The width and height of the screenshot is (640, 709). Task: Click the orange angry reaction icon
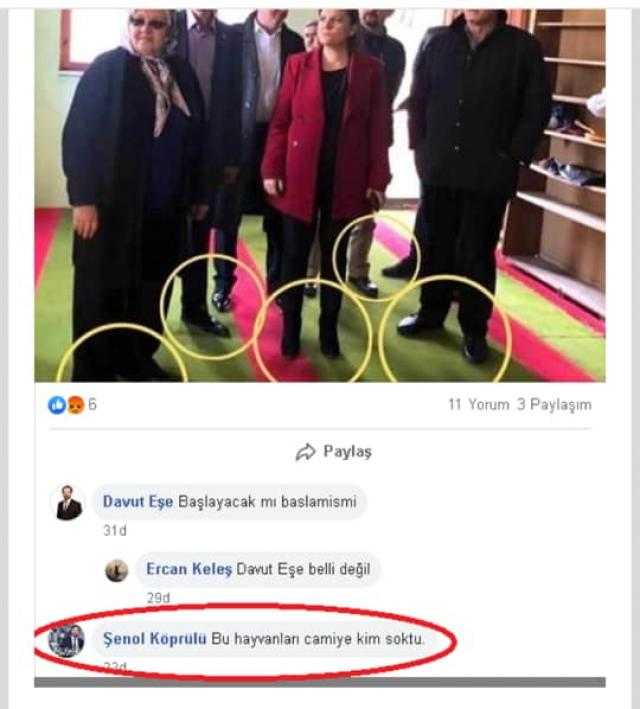click(76, 405)
